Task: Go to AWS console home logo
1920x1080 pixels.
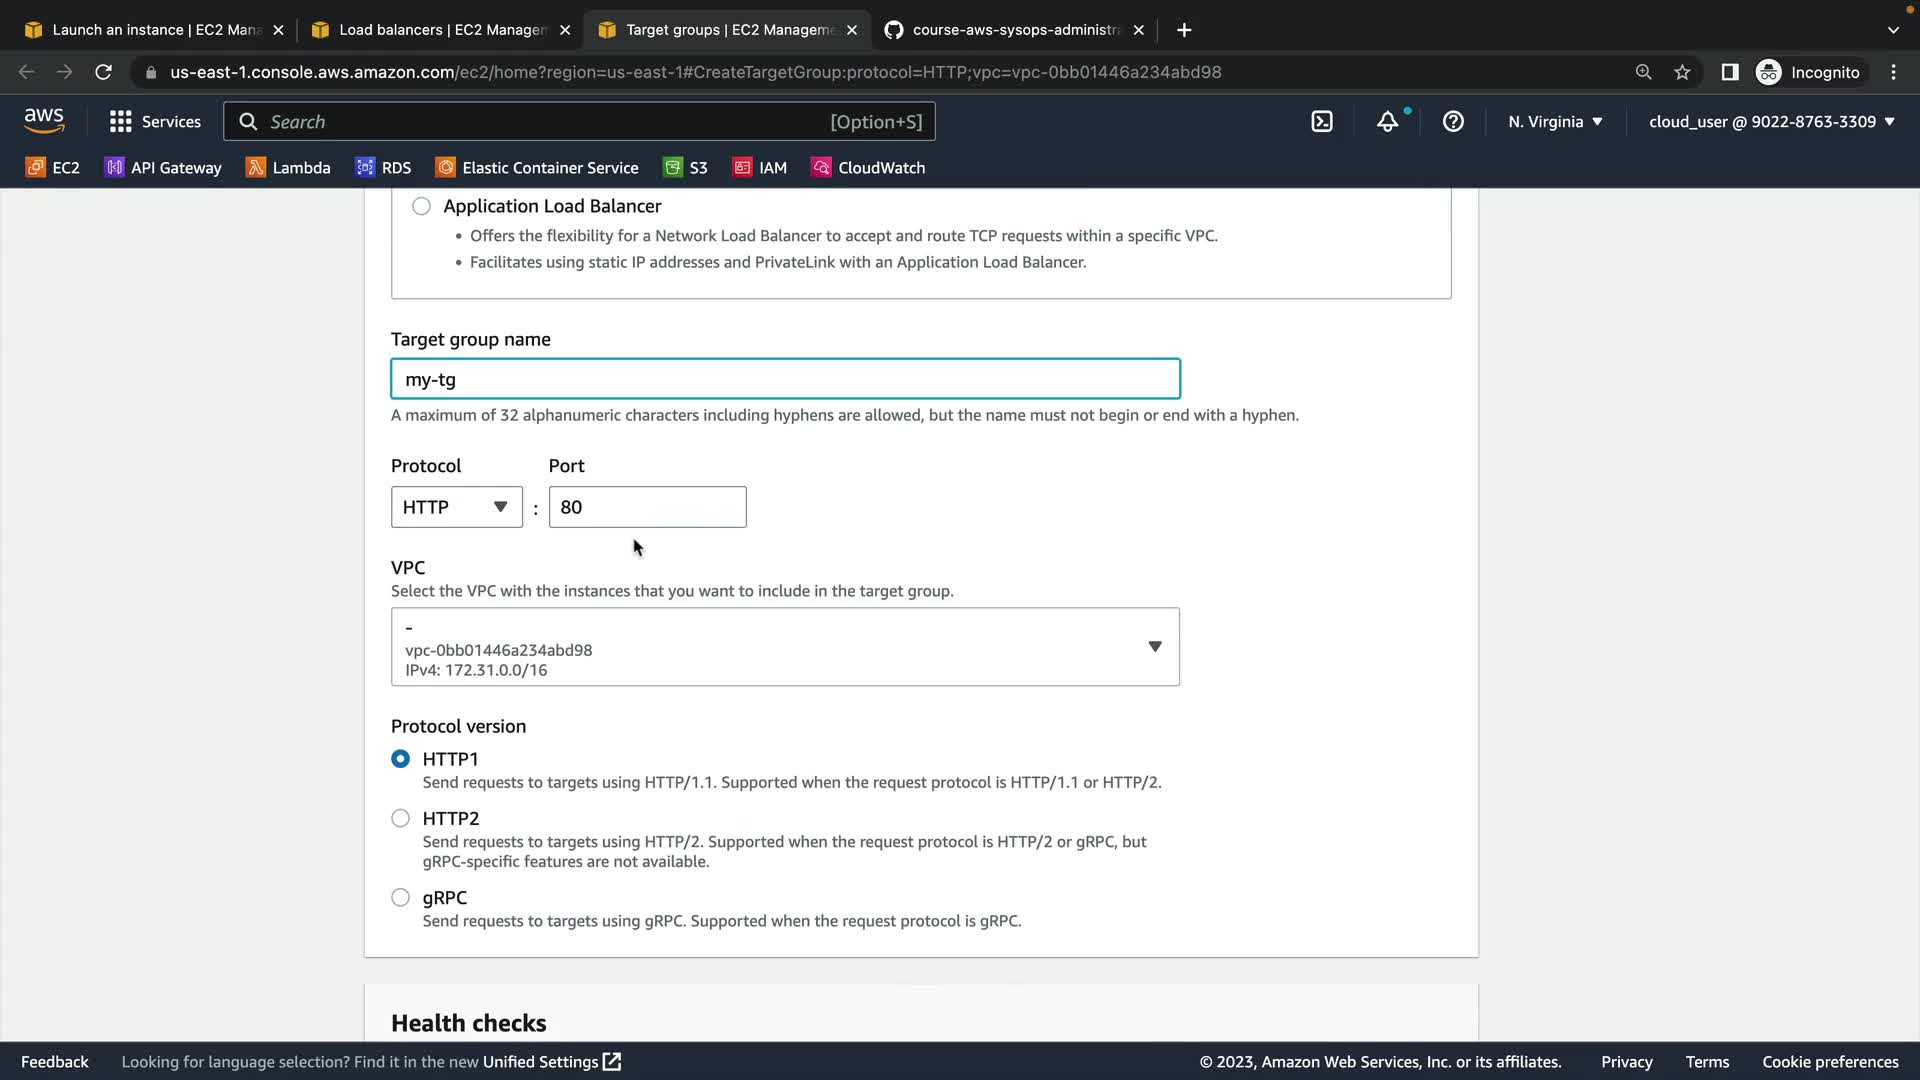Action: [x=44, y=121]
